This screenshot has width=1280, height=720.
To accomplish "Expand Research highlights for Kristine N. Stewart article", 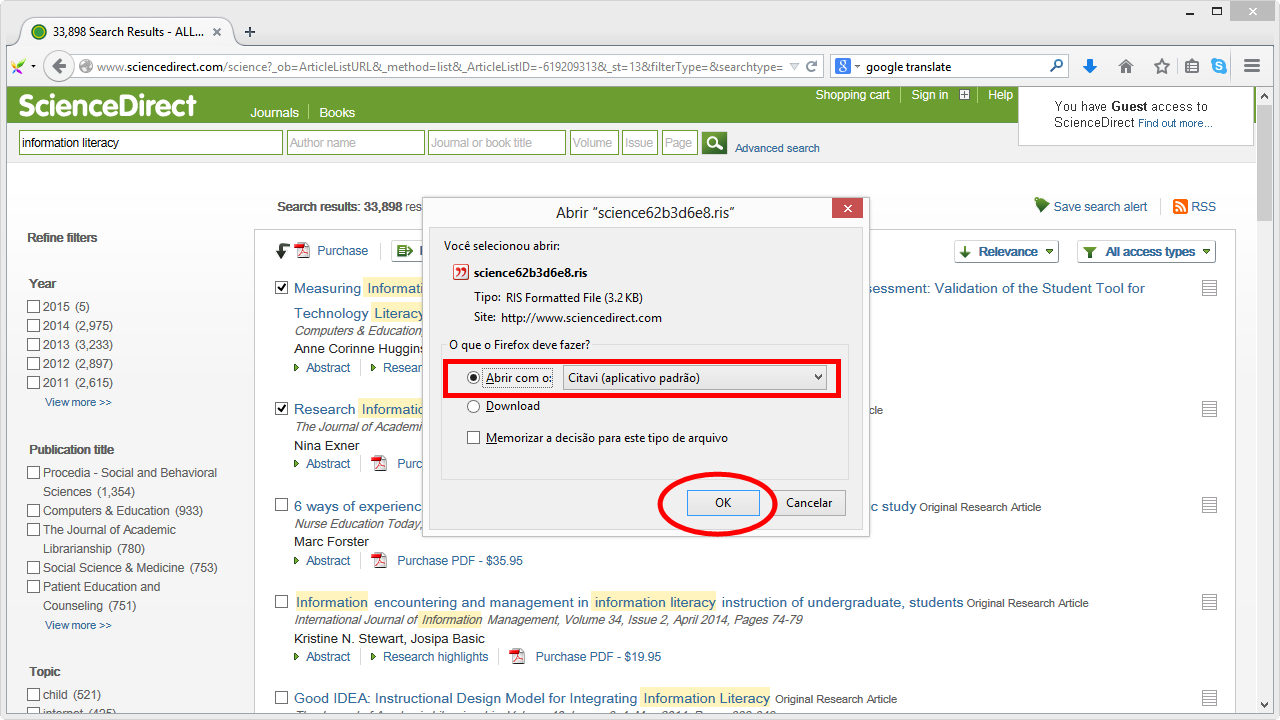I will coord(435,657).
